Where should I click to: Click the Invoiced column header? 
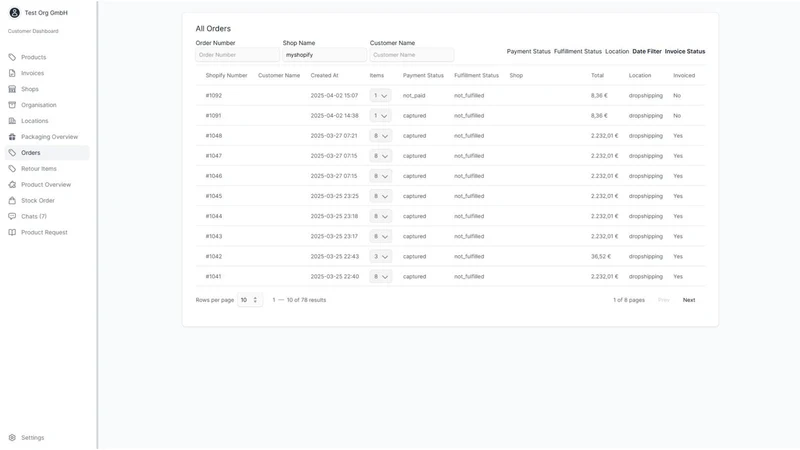pyautogui.click(x=684, y=76)
